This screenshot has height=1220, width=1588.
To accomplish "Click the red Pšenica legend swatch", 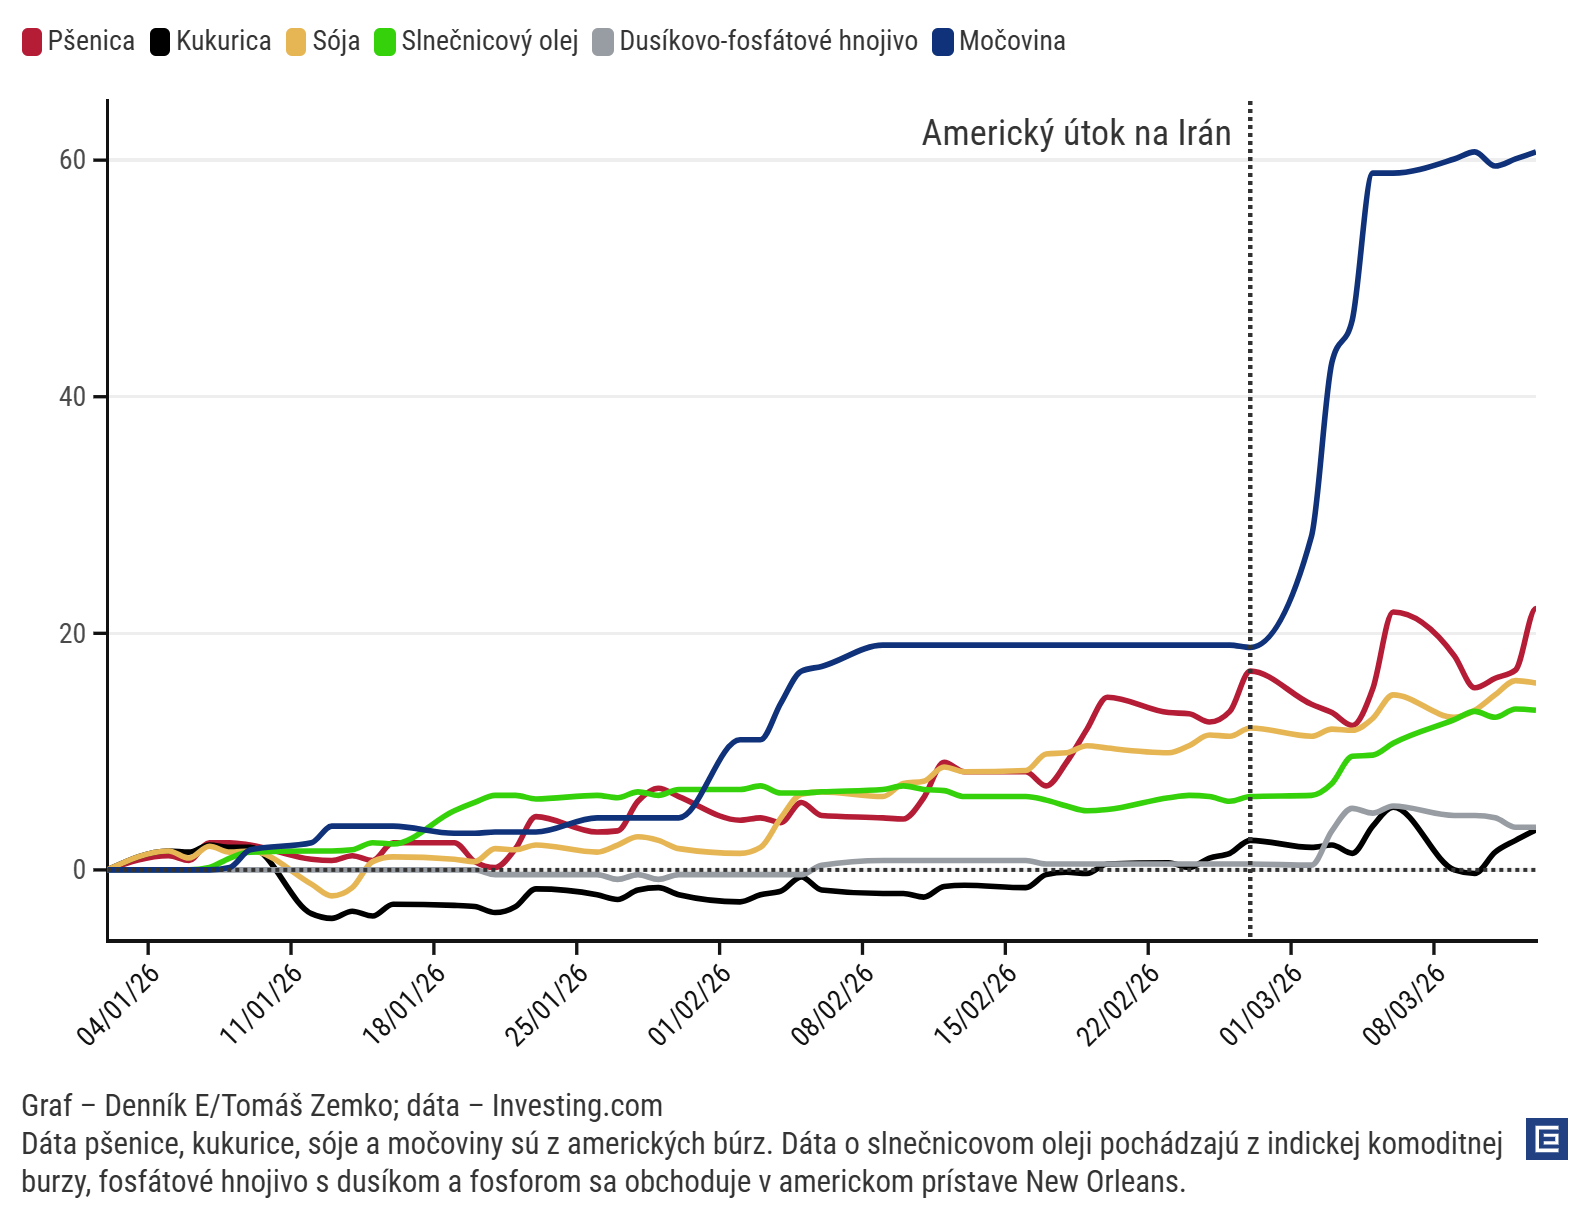I will pos(32,42).
